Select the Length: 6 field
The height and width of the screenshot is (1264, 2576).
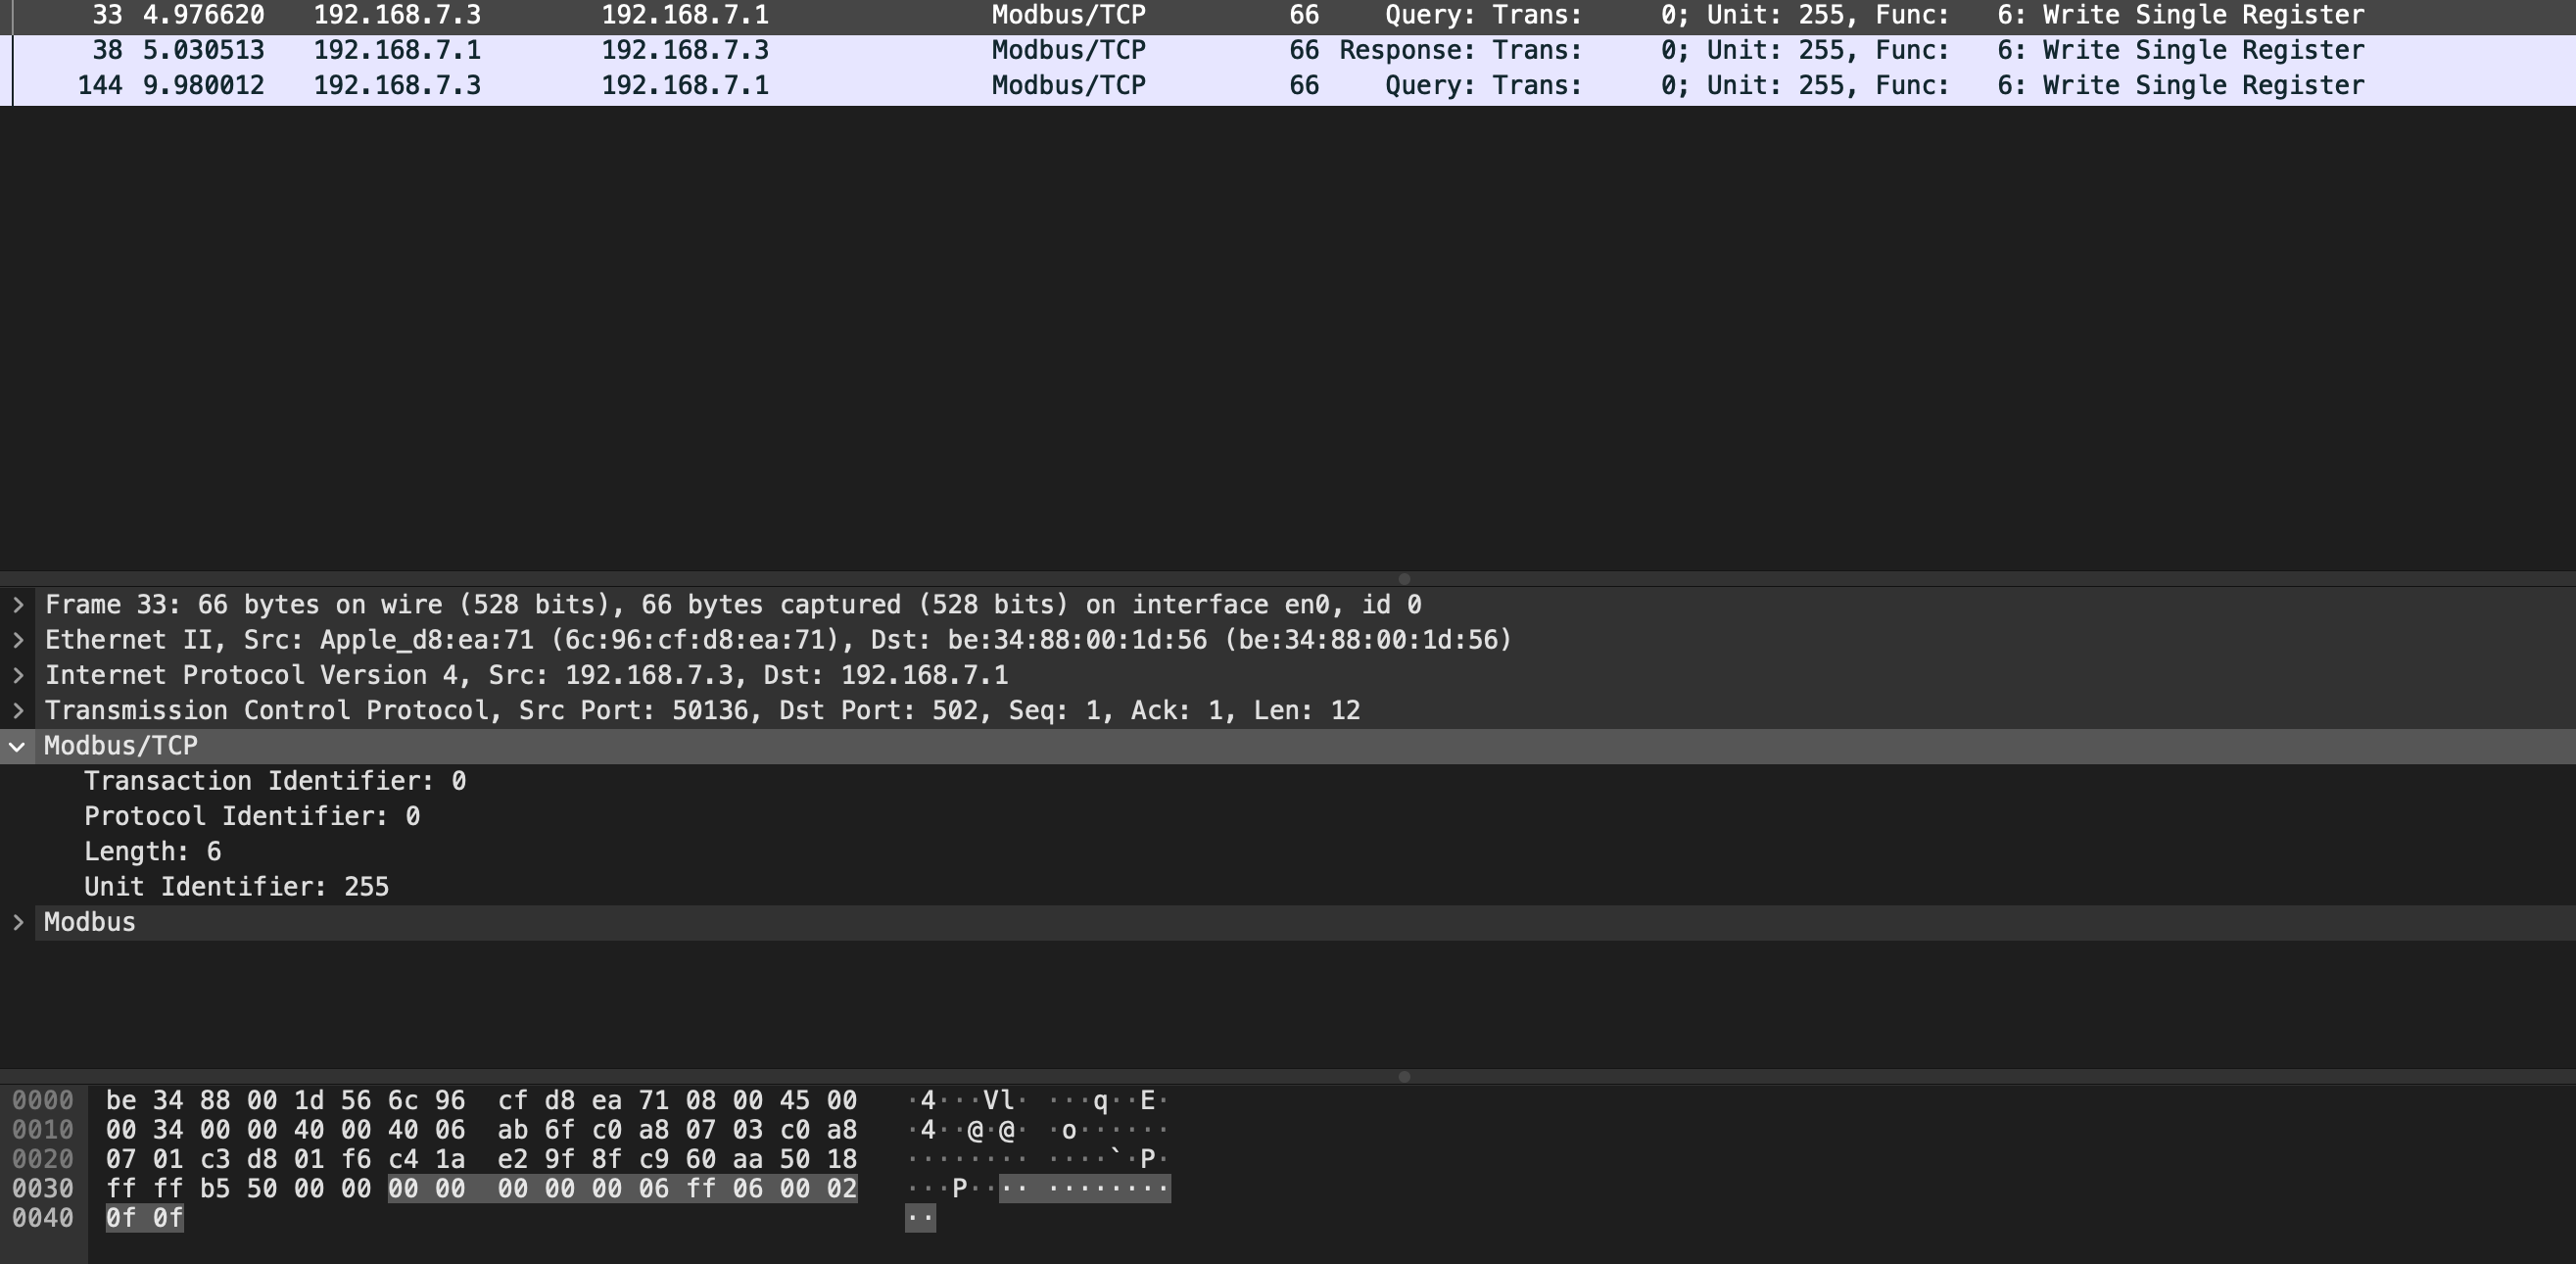tap(152, 851)
